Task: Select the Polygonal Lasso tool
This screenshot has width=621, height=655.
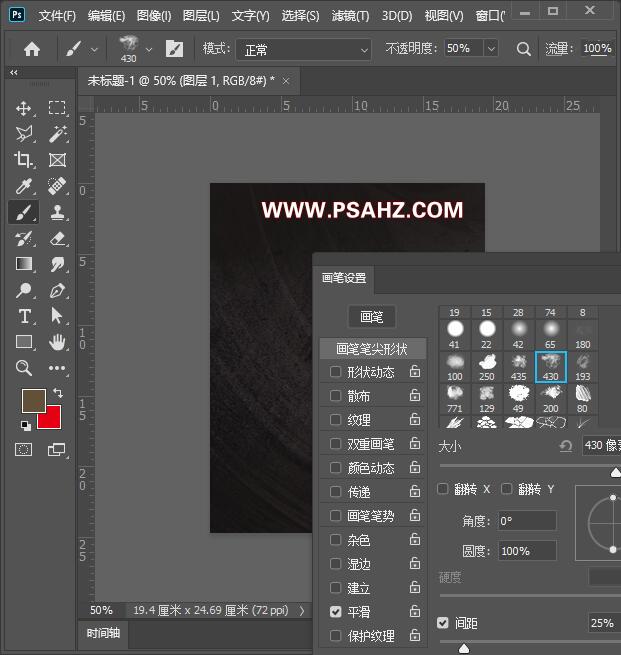Action: (23, 134)
